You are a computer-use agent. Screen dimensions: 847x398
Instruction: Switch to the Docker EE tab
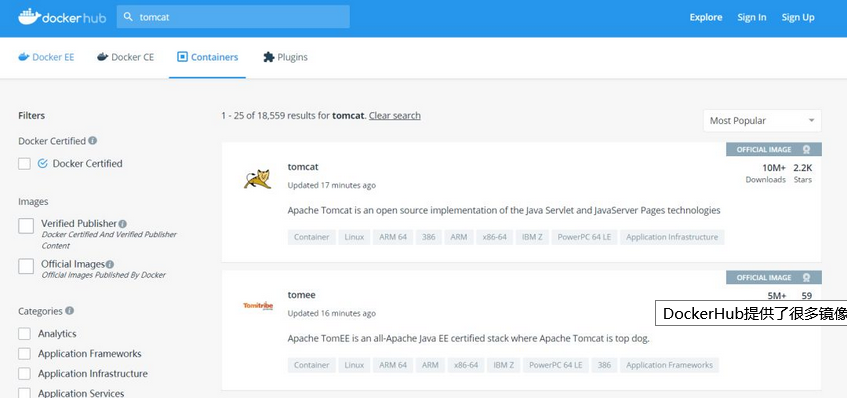[x=46, y=57]
